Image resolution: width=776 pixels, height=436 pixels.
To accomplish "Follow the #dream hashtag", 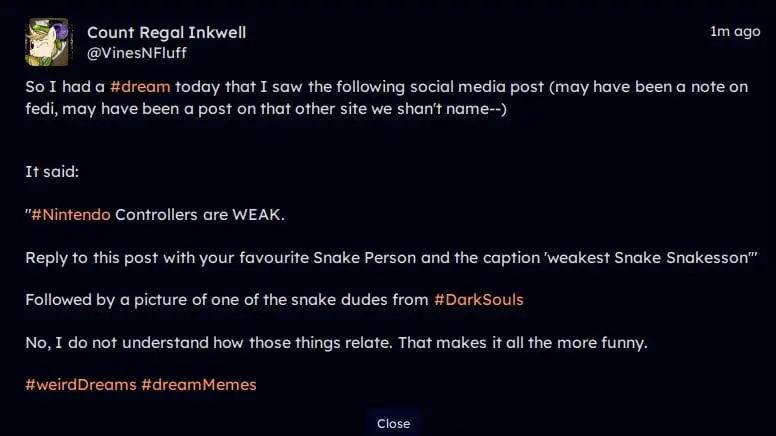I will pos(140,87).
